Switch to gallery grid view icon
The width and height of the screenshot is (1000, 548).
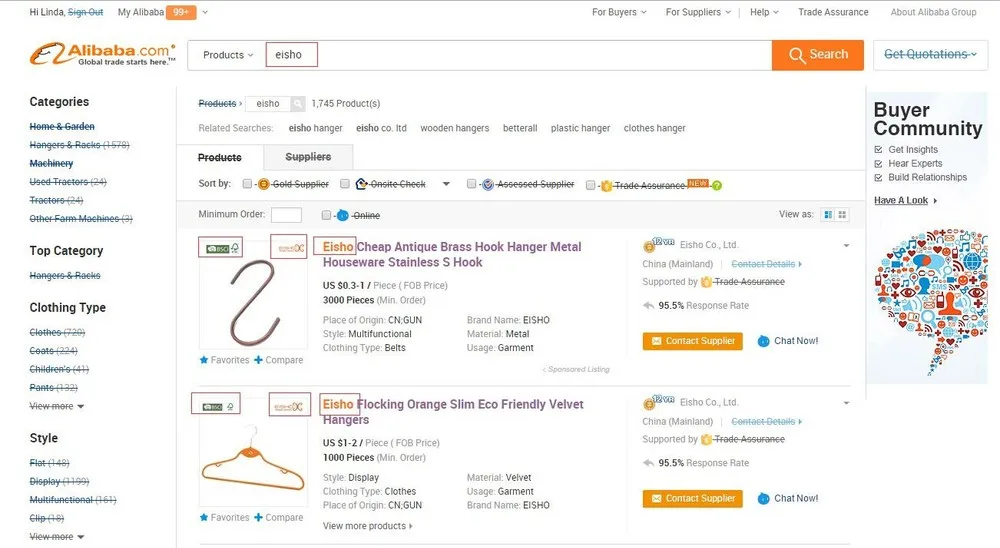click(843, 215)
